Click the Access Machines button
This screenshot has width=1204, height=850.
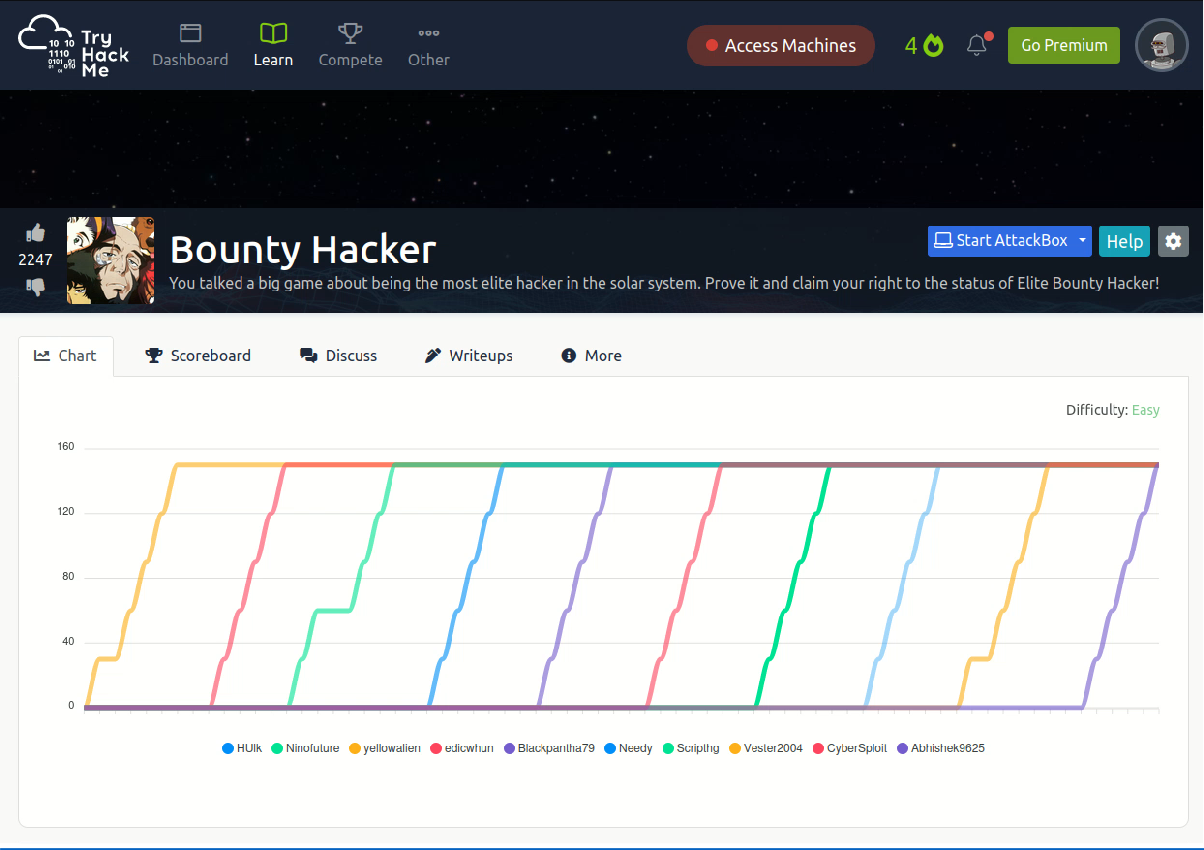780,46
